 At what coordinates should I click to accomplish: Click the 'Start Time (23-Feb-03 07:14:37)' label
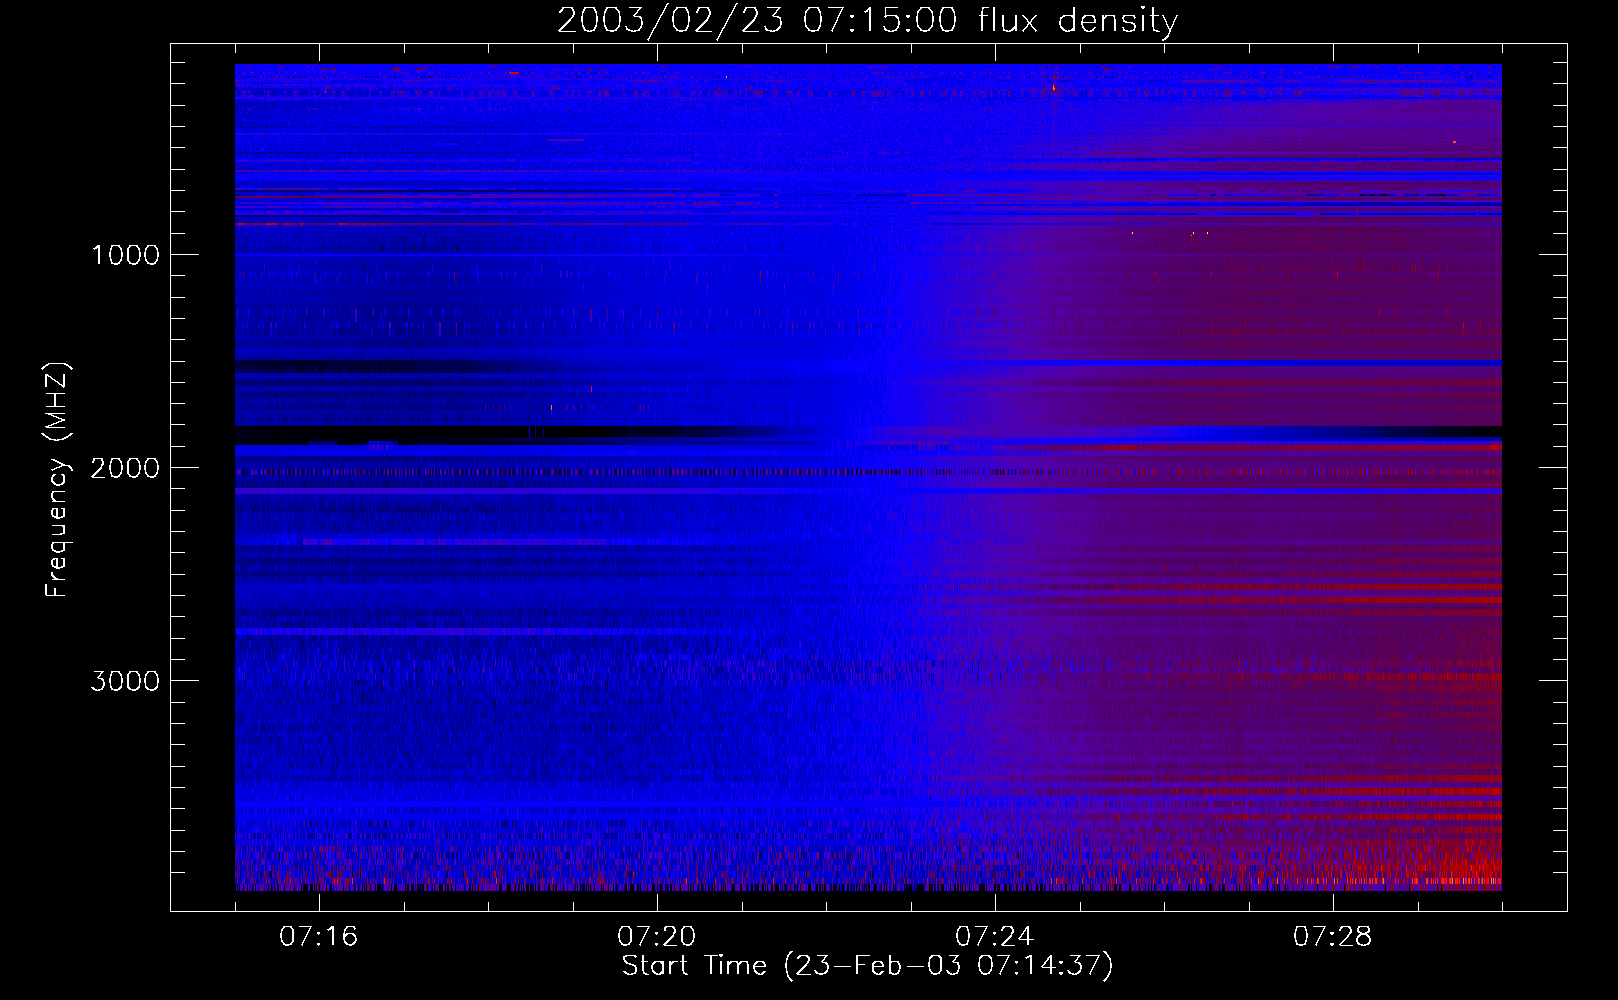867,966
